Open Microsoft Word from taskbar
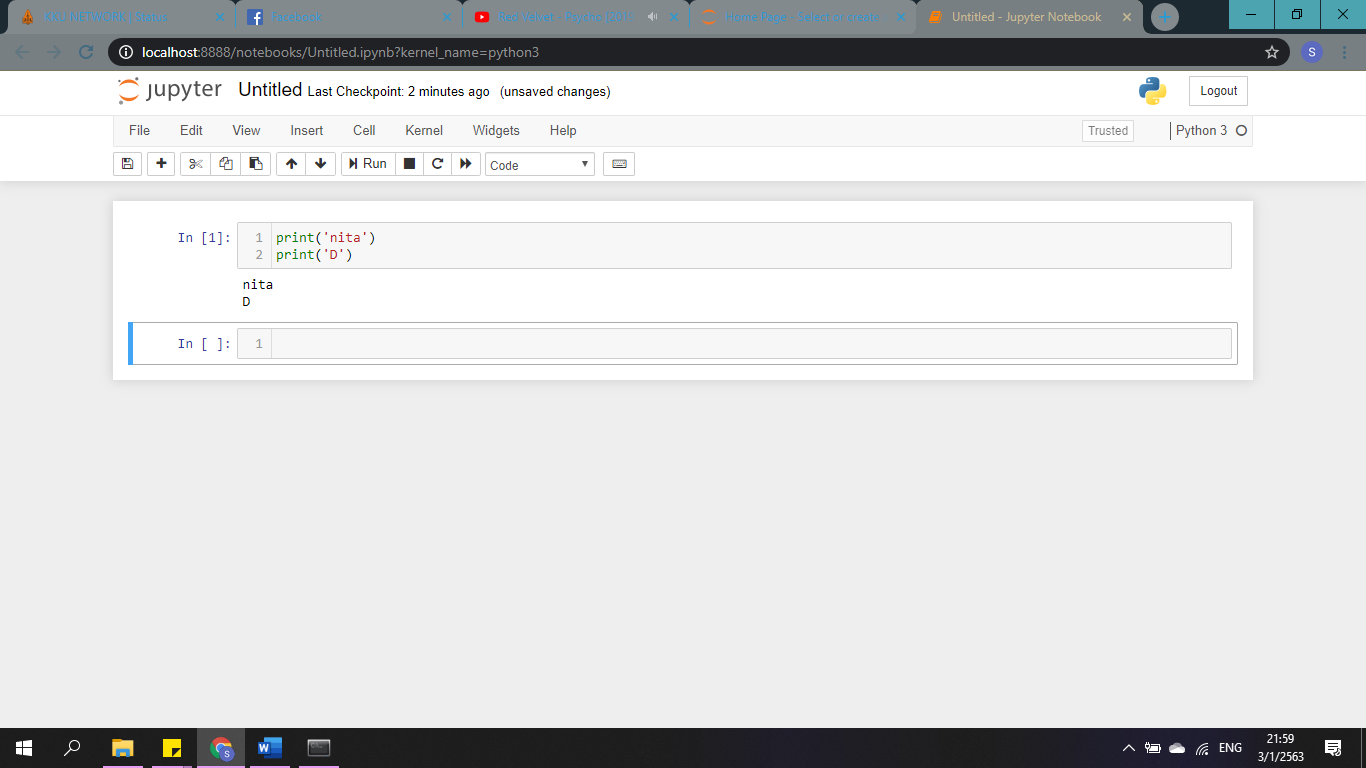This screenshot has height=768, width=1366. tap(269, 748)
